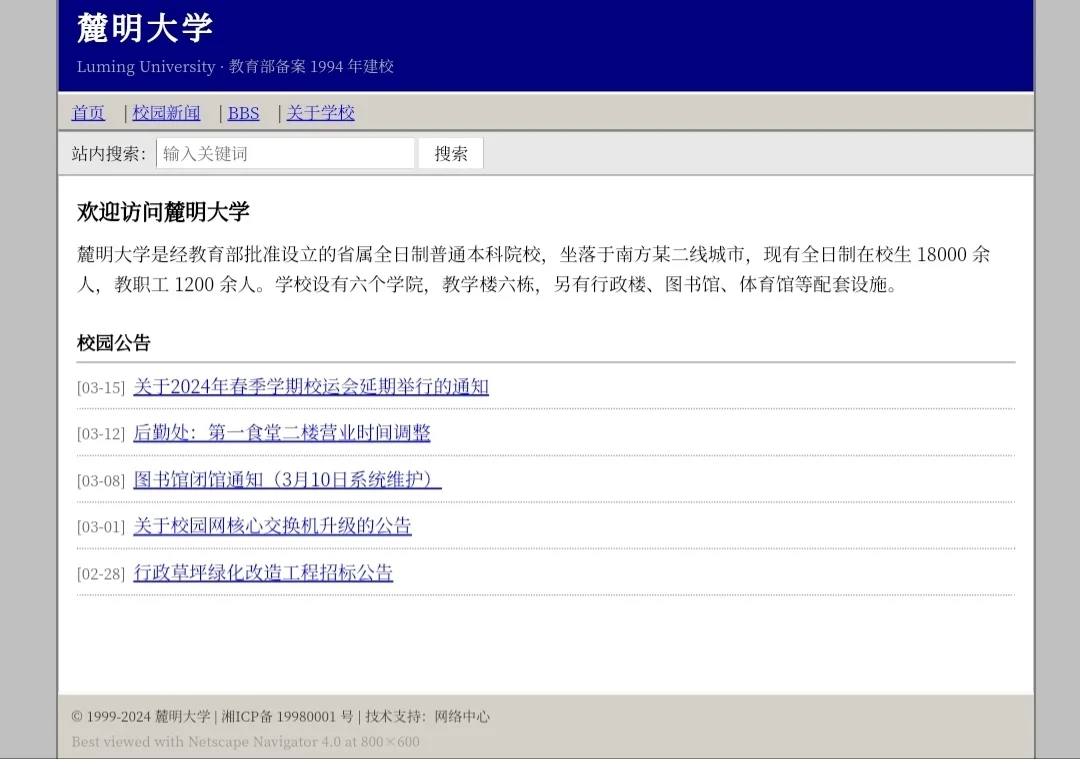1080x759 pixels.
Task: Click the copyright ICP footer line
Action: 280,716
